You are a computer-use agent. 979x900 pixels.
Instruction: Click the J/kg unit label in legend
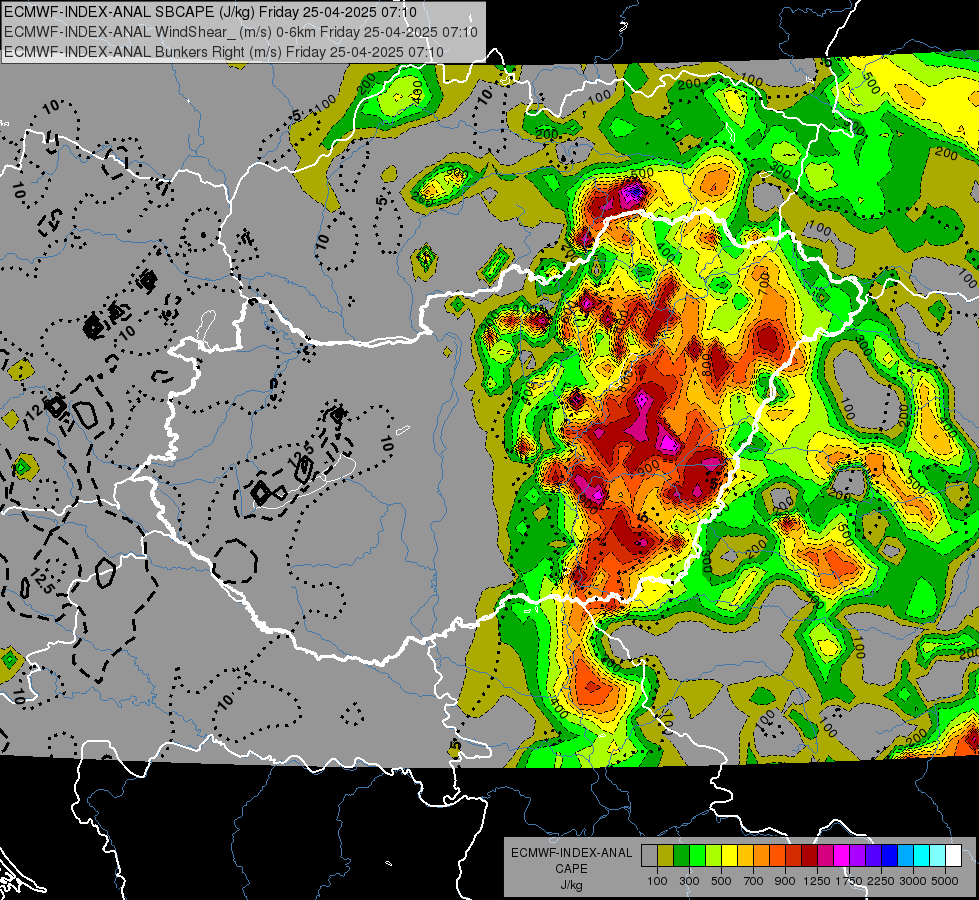[x=571, y=886]
